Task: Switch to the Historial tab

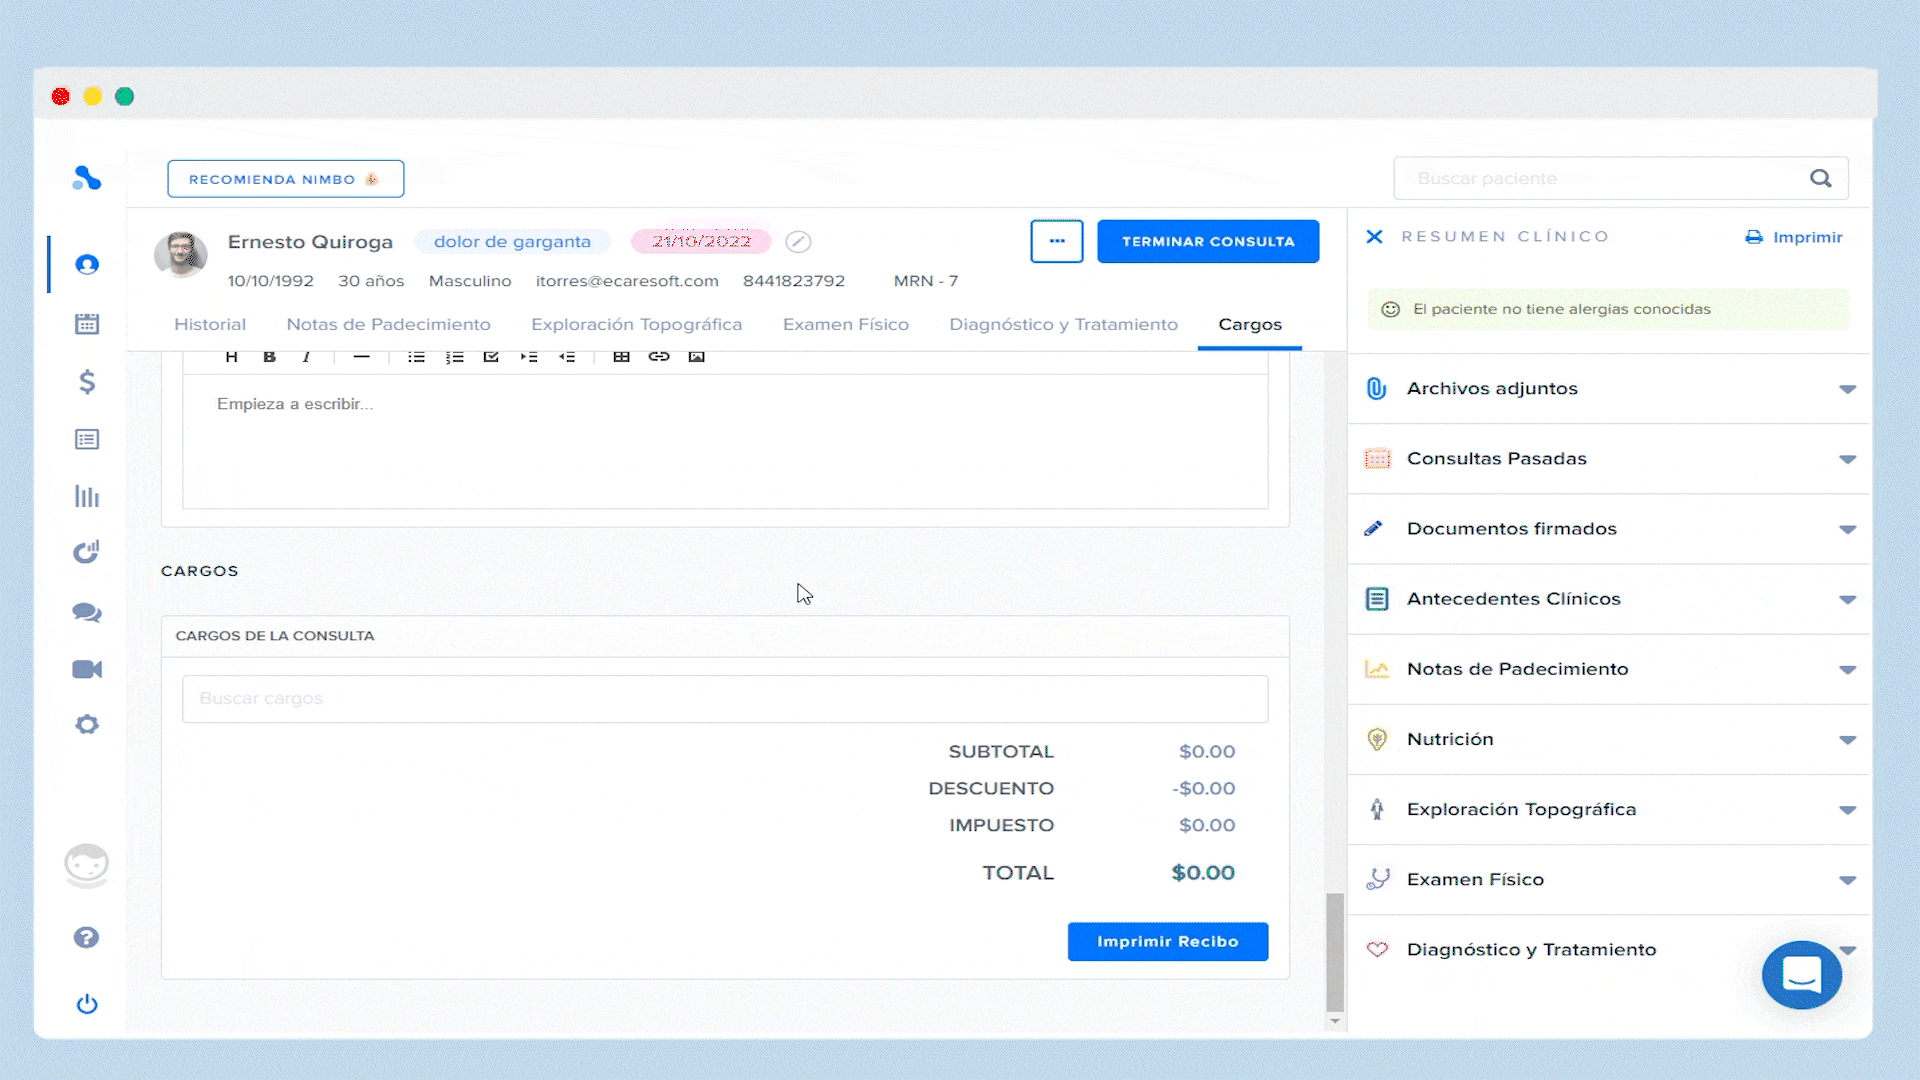Action: pyautogui.click(x=210, y=324)
